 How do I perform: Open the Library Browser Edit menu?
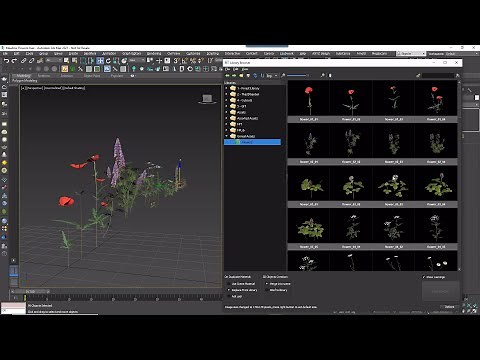pyautogui.click(x=235, y=69)
